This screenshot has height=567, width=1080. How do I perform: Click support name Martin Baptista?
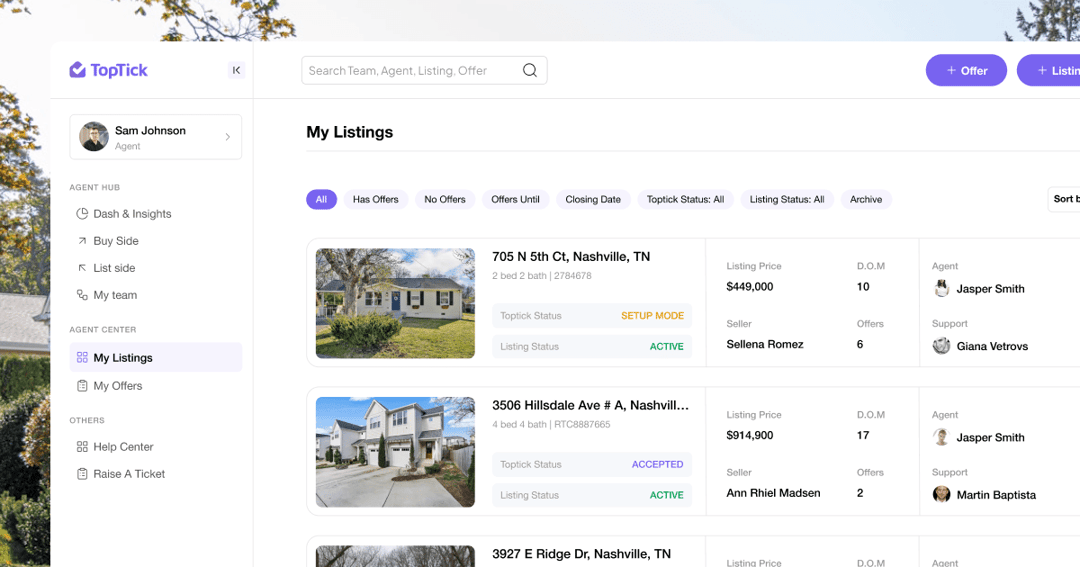[996, 495]
